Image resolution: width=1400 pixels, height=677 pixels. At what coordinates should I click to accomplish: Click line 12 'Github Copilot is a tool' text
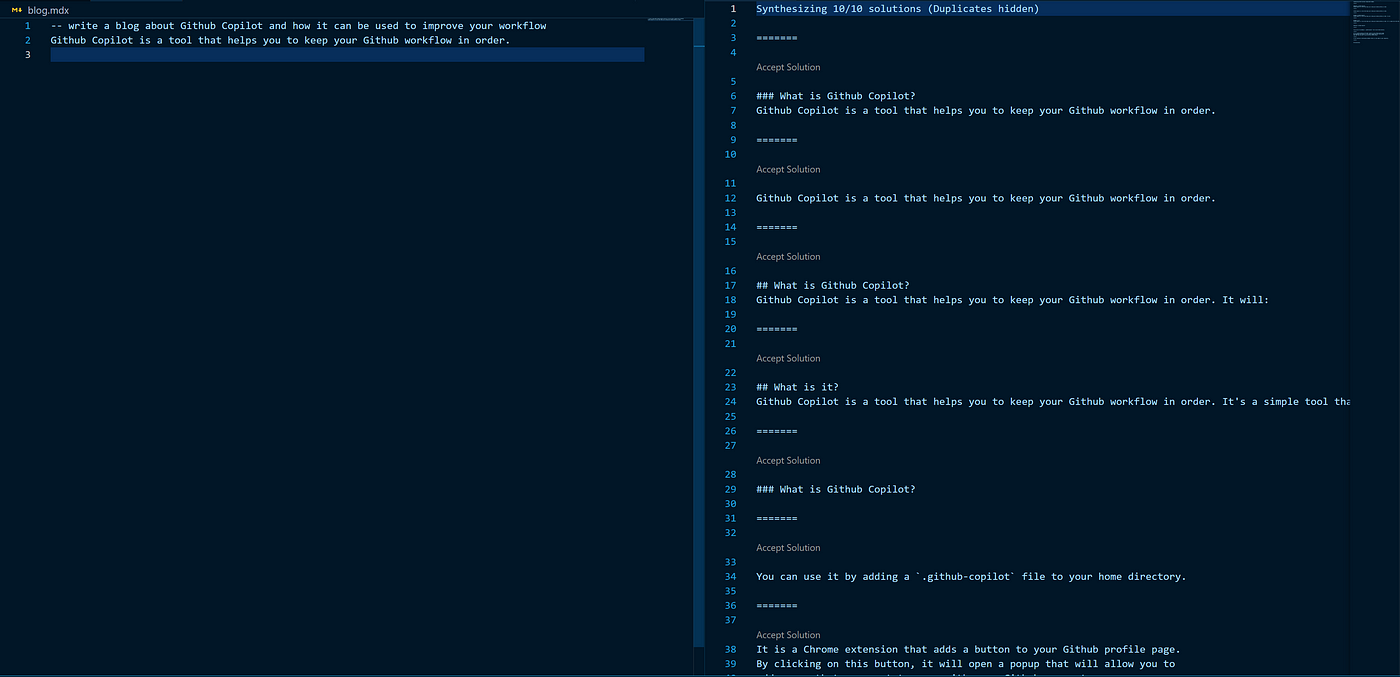pos(986,198)
